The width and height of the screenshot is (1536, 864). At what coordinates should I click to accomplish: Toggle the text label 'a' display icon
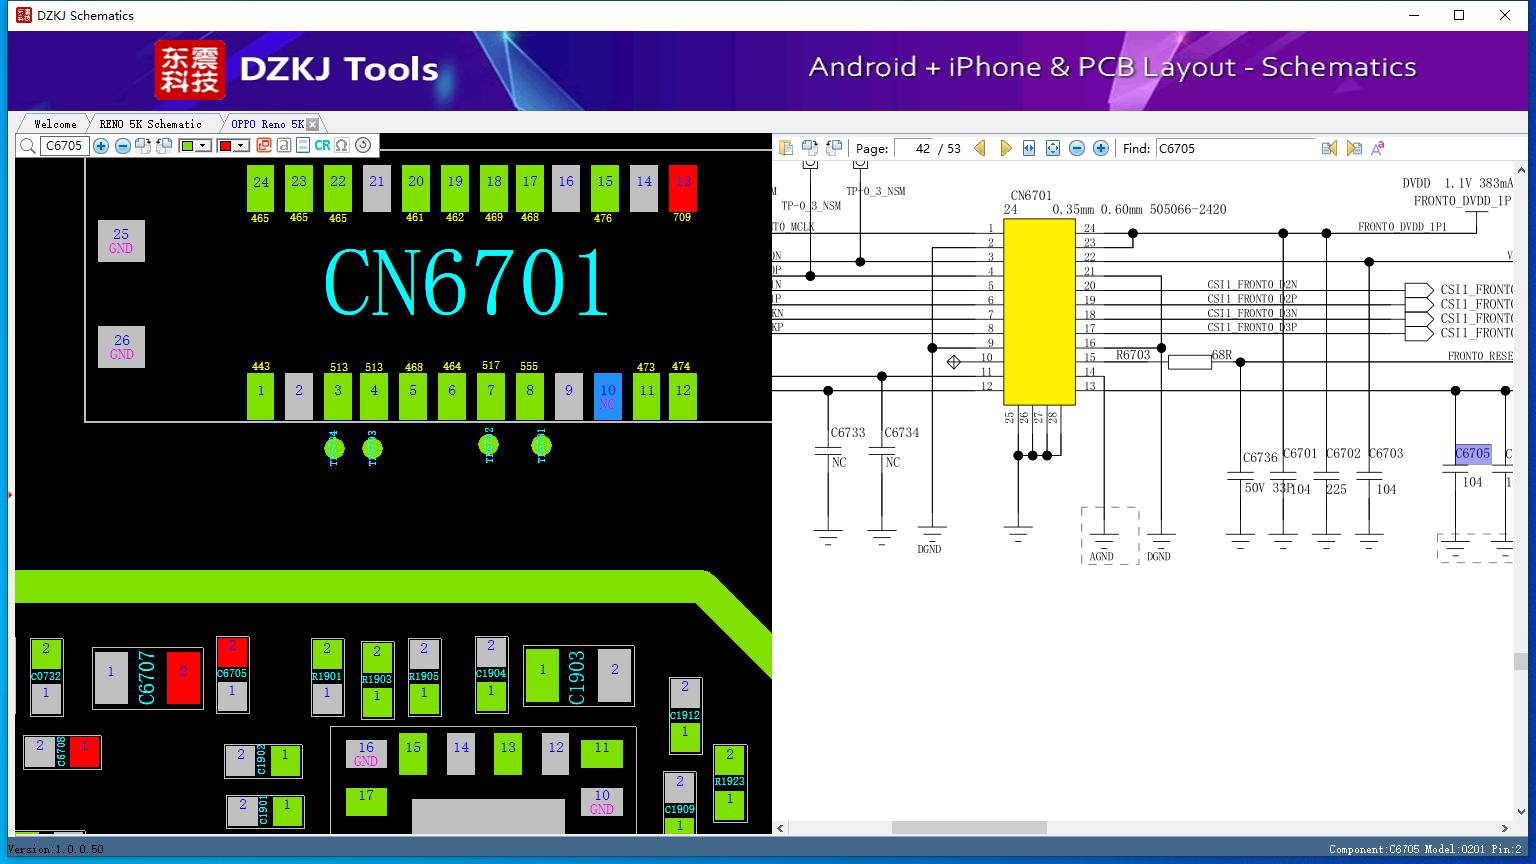click(x=284, y=146)
